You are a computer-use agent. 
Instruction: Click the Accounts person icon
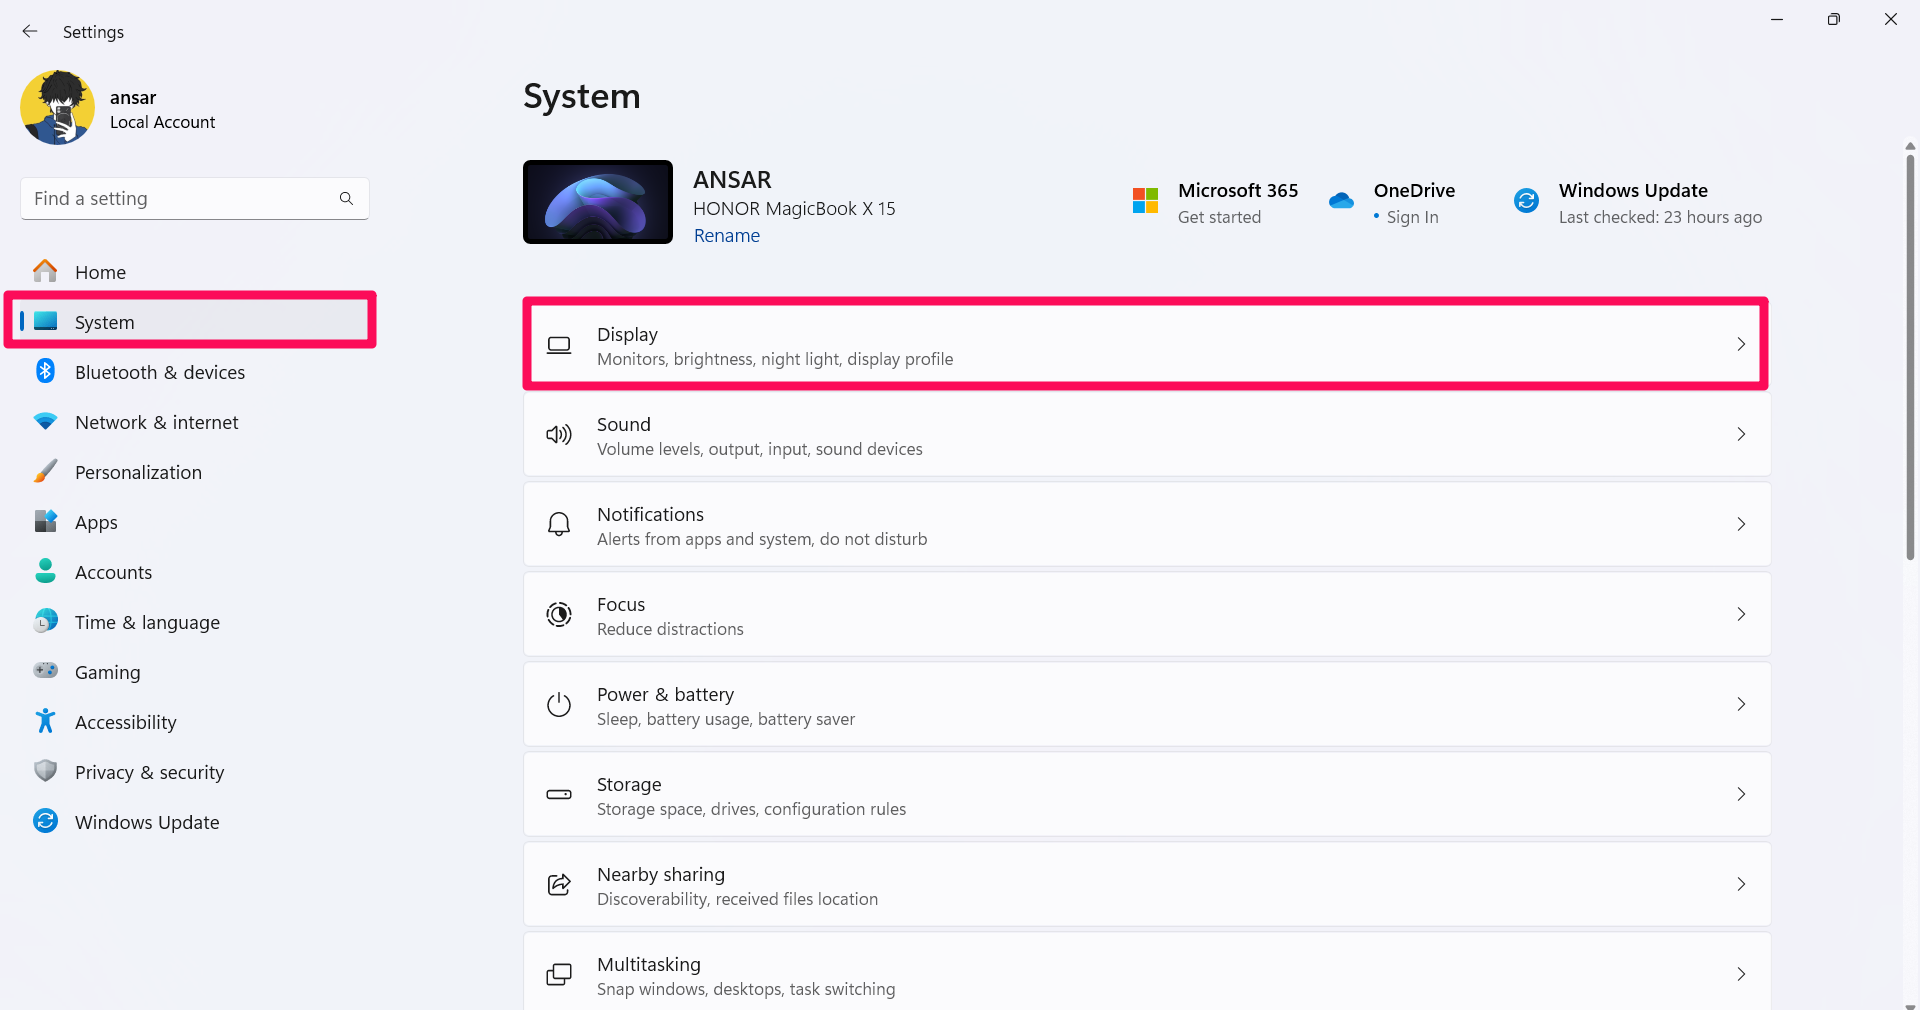pos(45,571)
